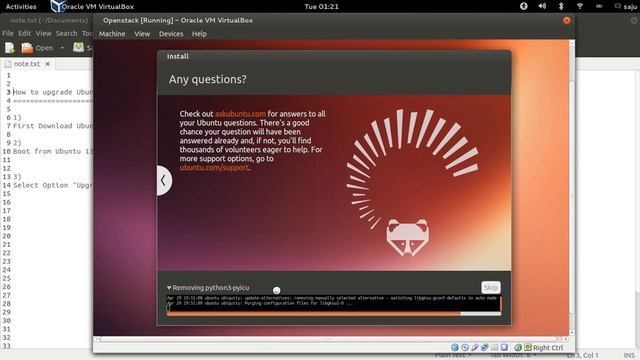Follow the ubuntu.com/support link
Screen dimensions: 640x360
[x=214, y=168]
